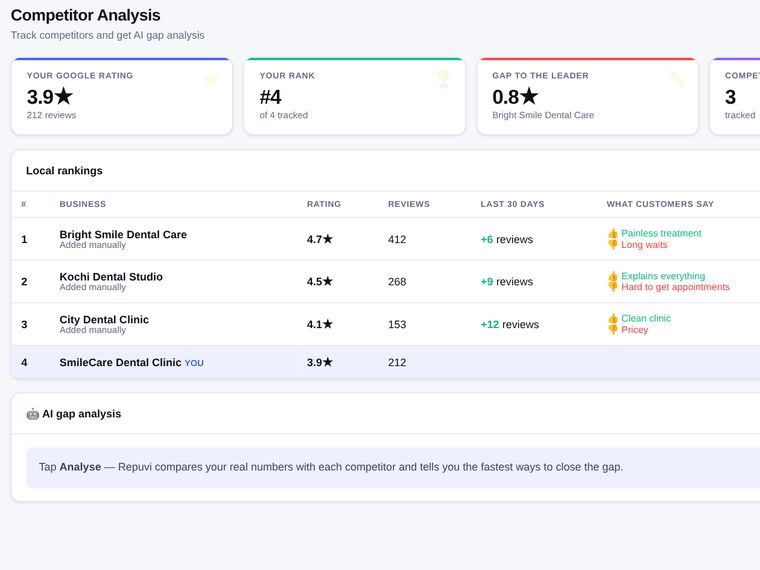
Task: Click the star icon in Google Rating card
Action: [210, 79]
